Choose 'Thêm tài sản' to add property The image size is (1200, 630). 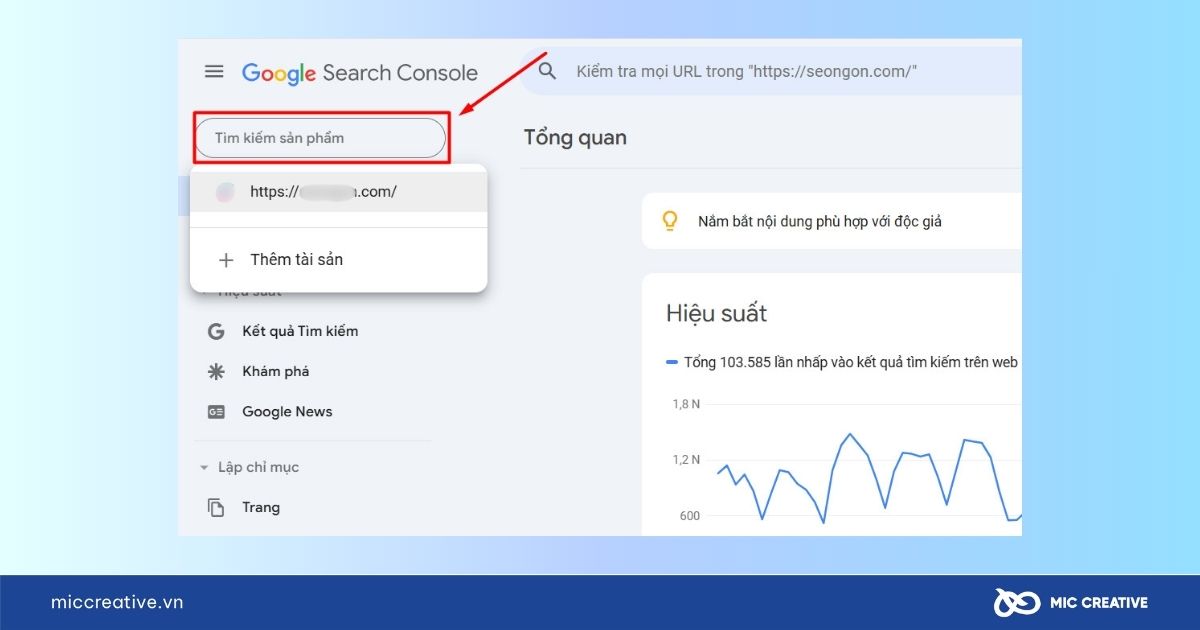[x=296, y=260]
